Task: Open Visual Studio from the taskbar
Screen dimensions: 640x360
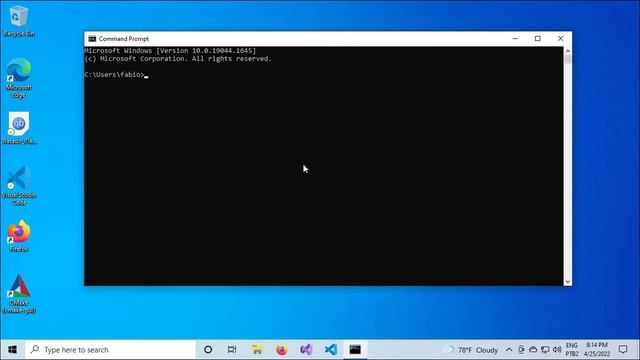Action: pos(306,350)
